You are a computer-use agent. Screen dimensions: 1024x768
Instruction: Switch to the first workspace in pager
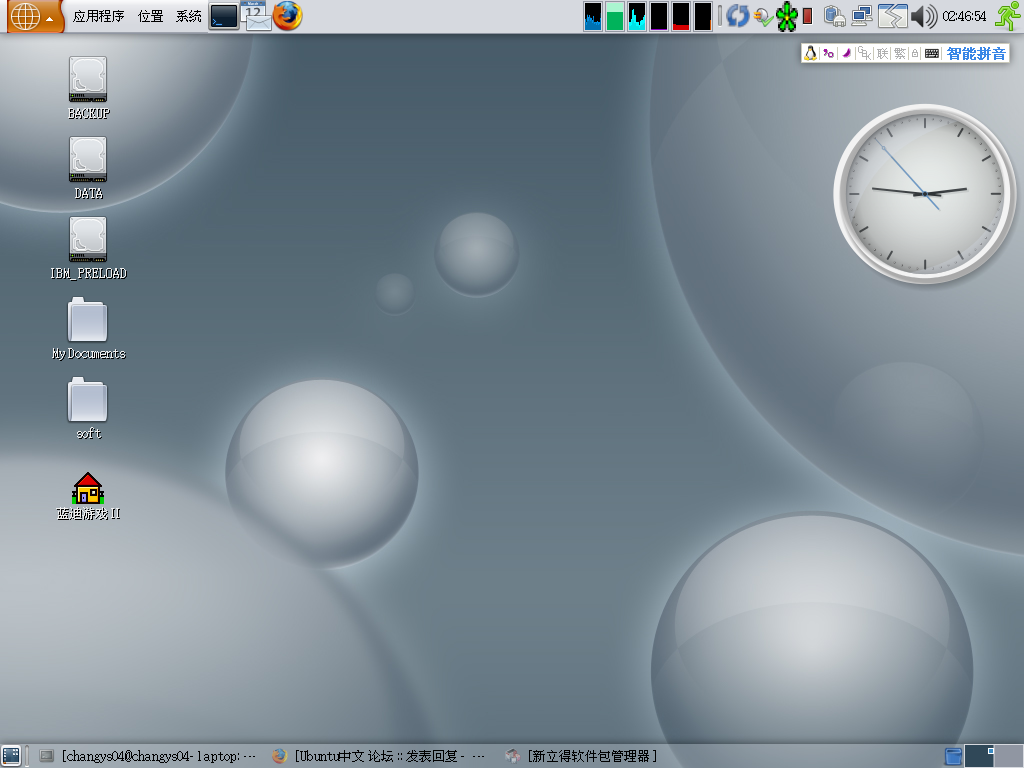click(980, 756)
